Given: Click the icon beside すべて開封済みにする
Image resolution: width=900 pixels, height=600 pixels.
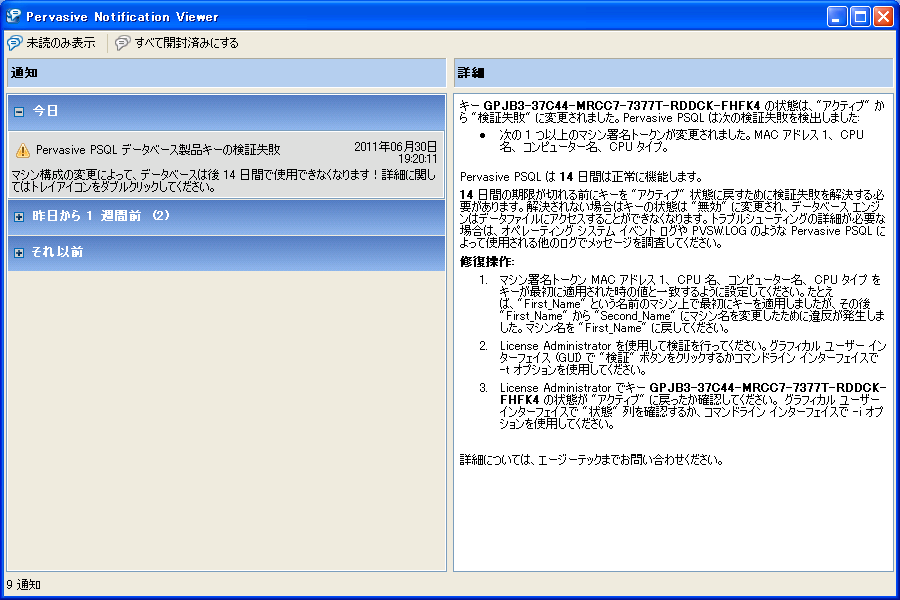Looking at the screenshot, I should pos(123,43).
